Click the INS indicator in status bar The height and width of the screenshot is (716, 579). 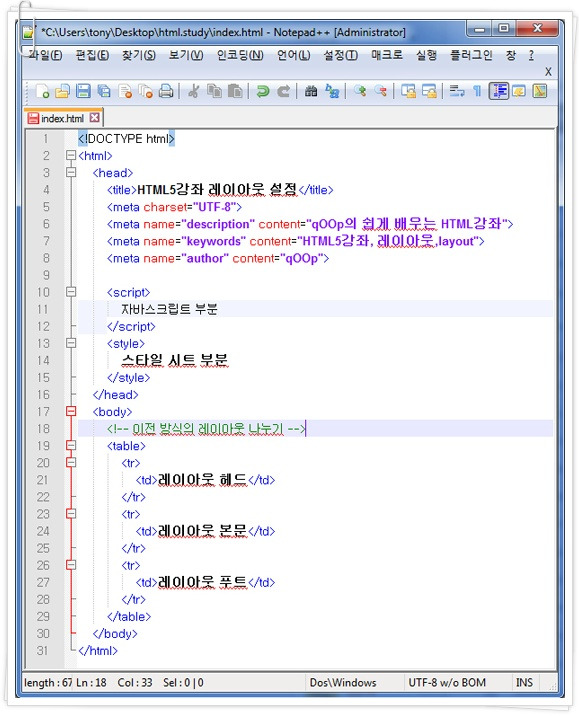[x=524, y=682]
